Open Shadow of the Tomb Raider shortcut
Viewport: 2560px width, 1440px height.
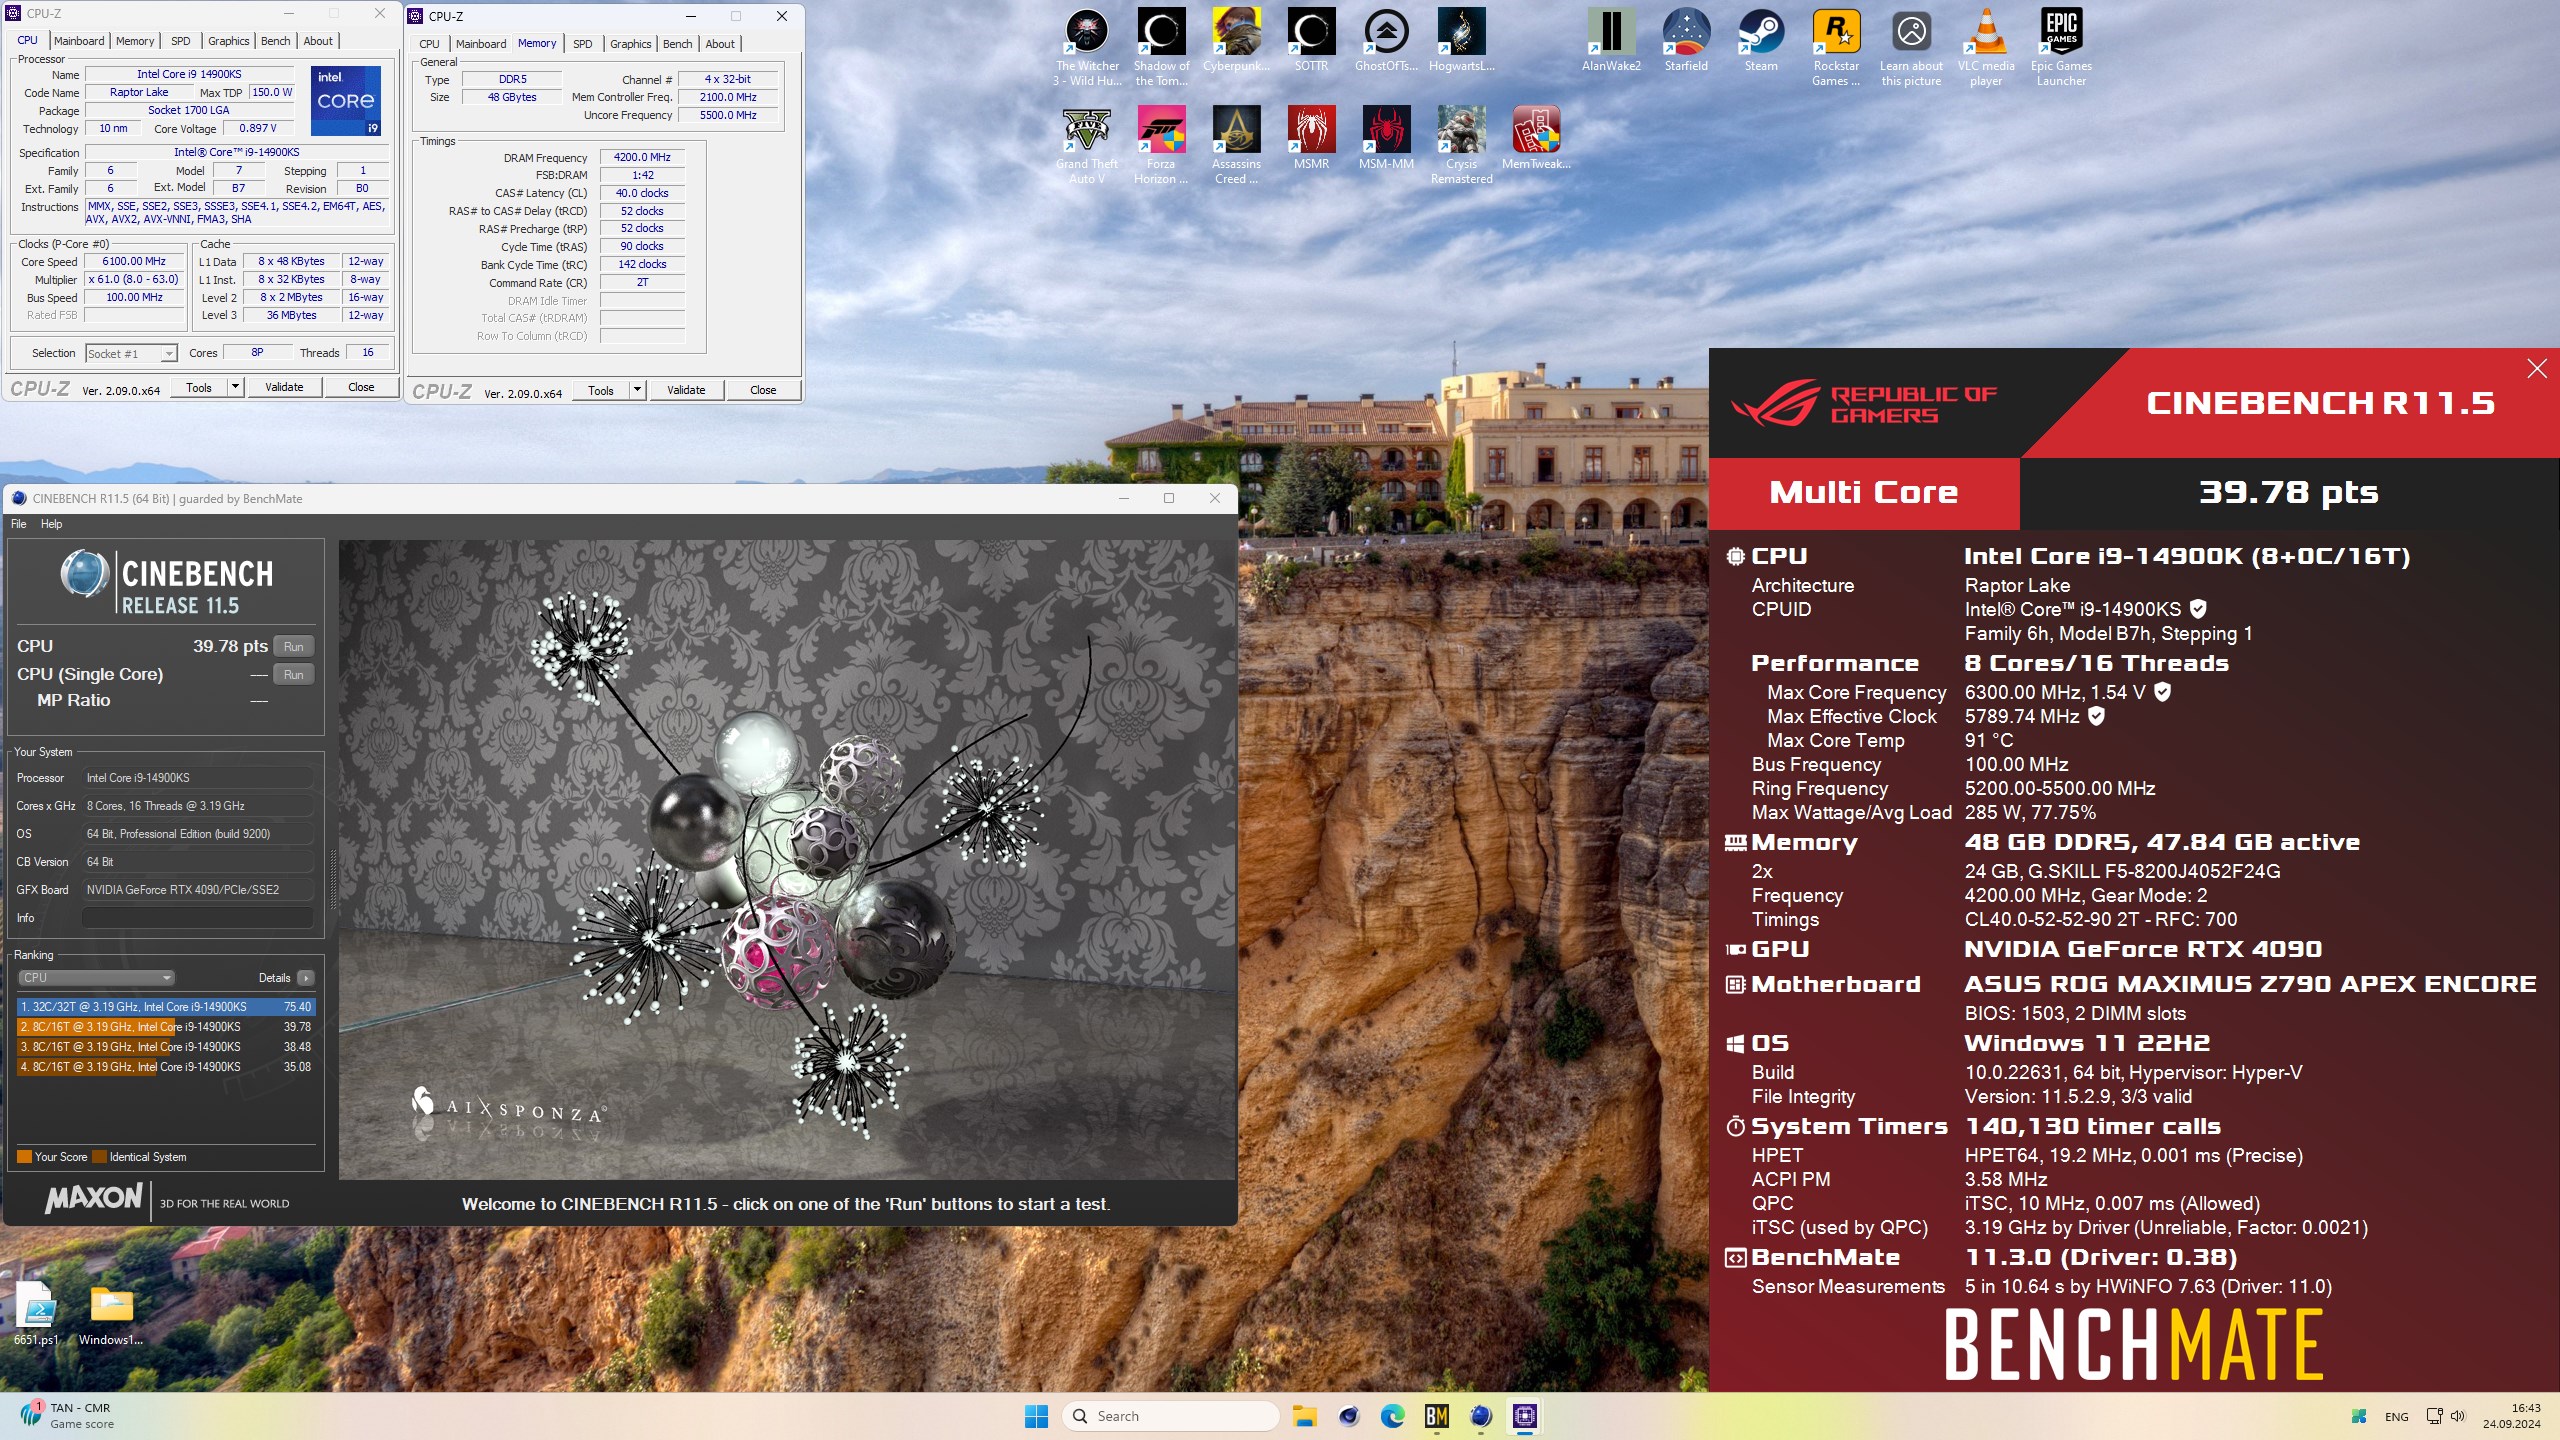click(x=1161, y=47)
